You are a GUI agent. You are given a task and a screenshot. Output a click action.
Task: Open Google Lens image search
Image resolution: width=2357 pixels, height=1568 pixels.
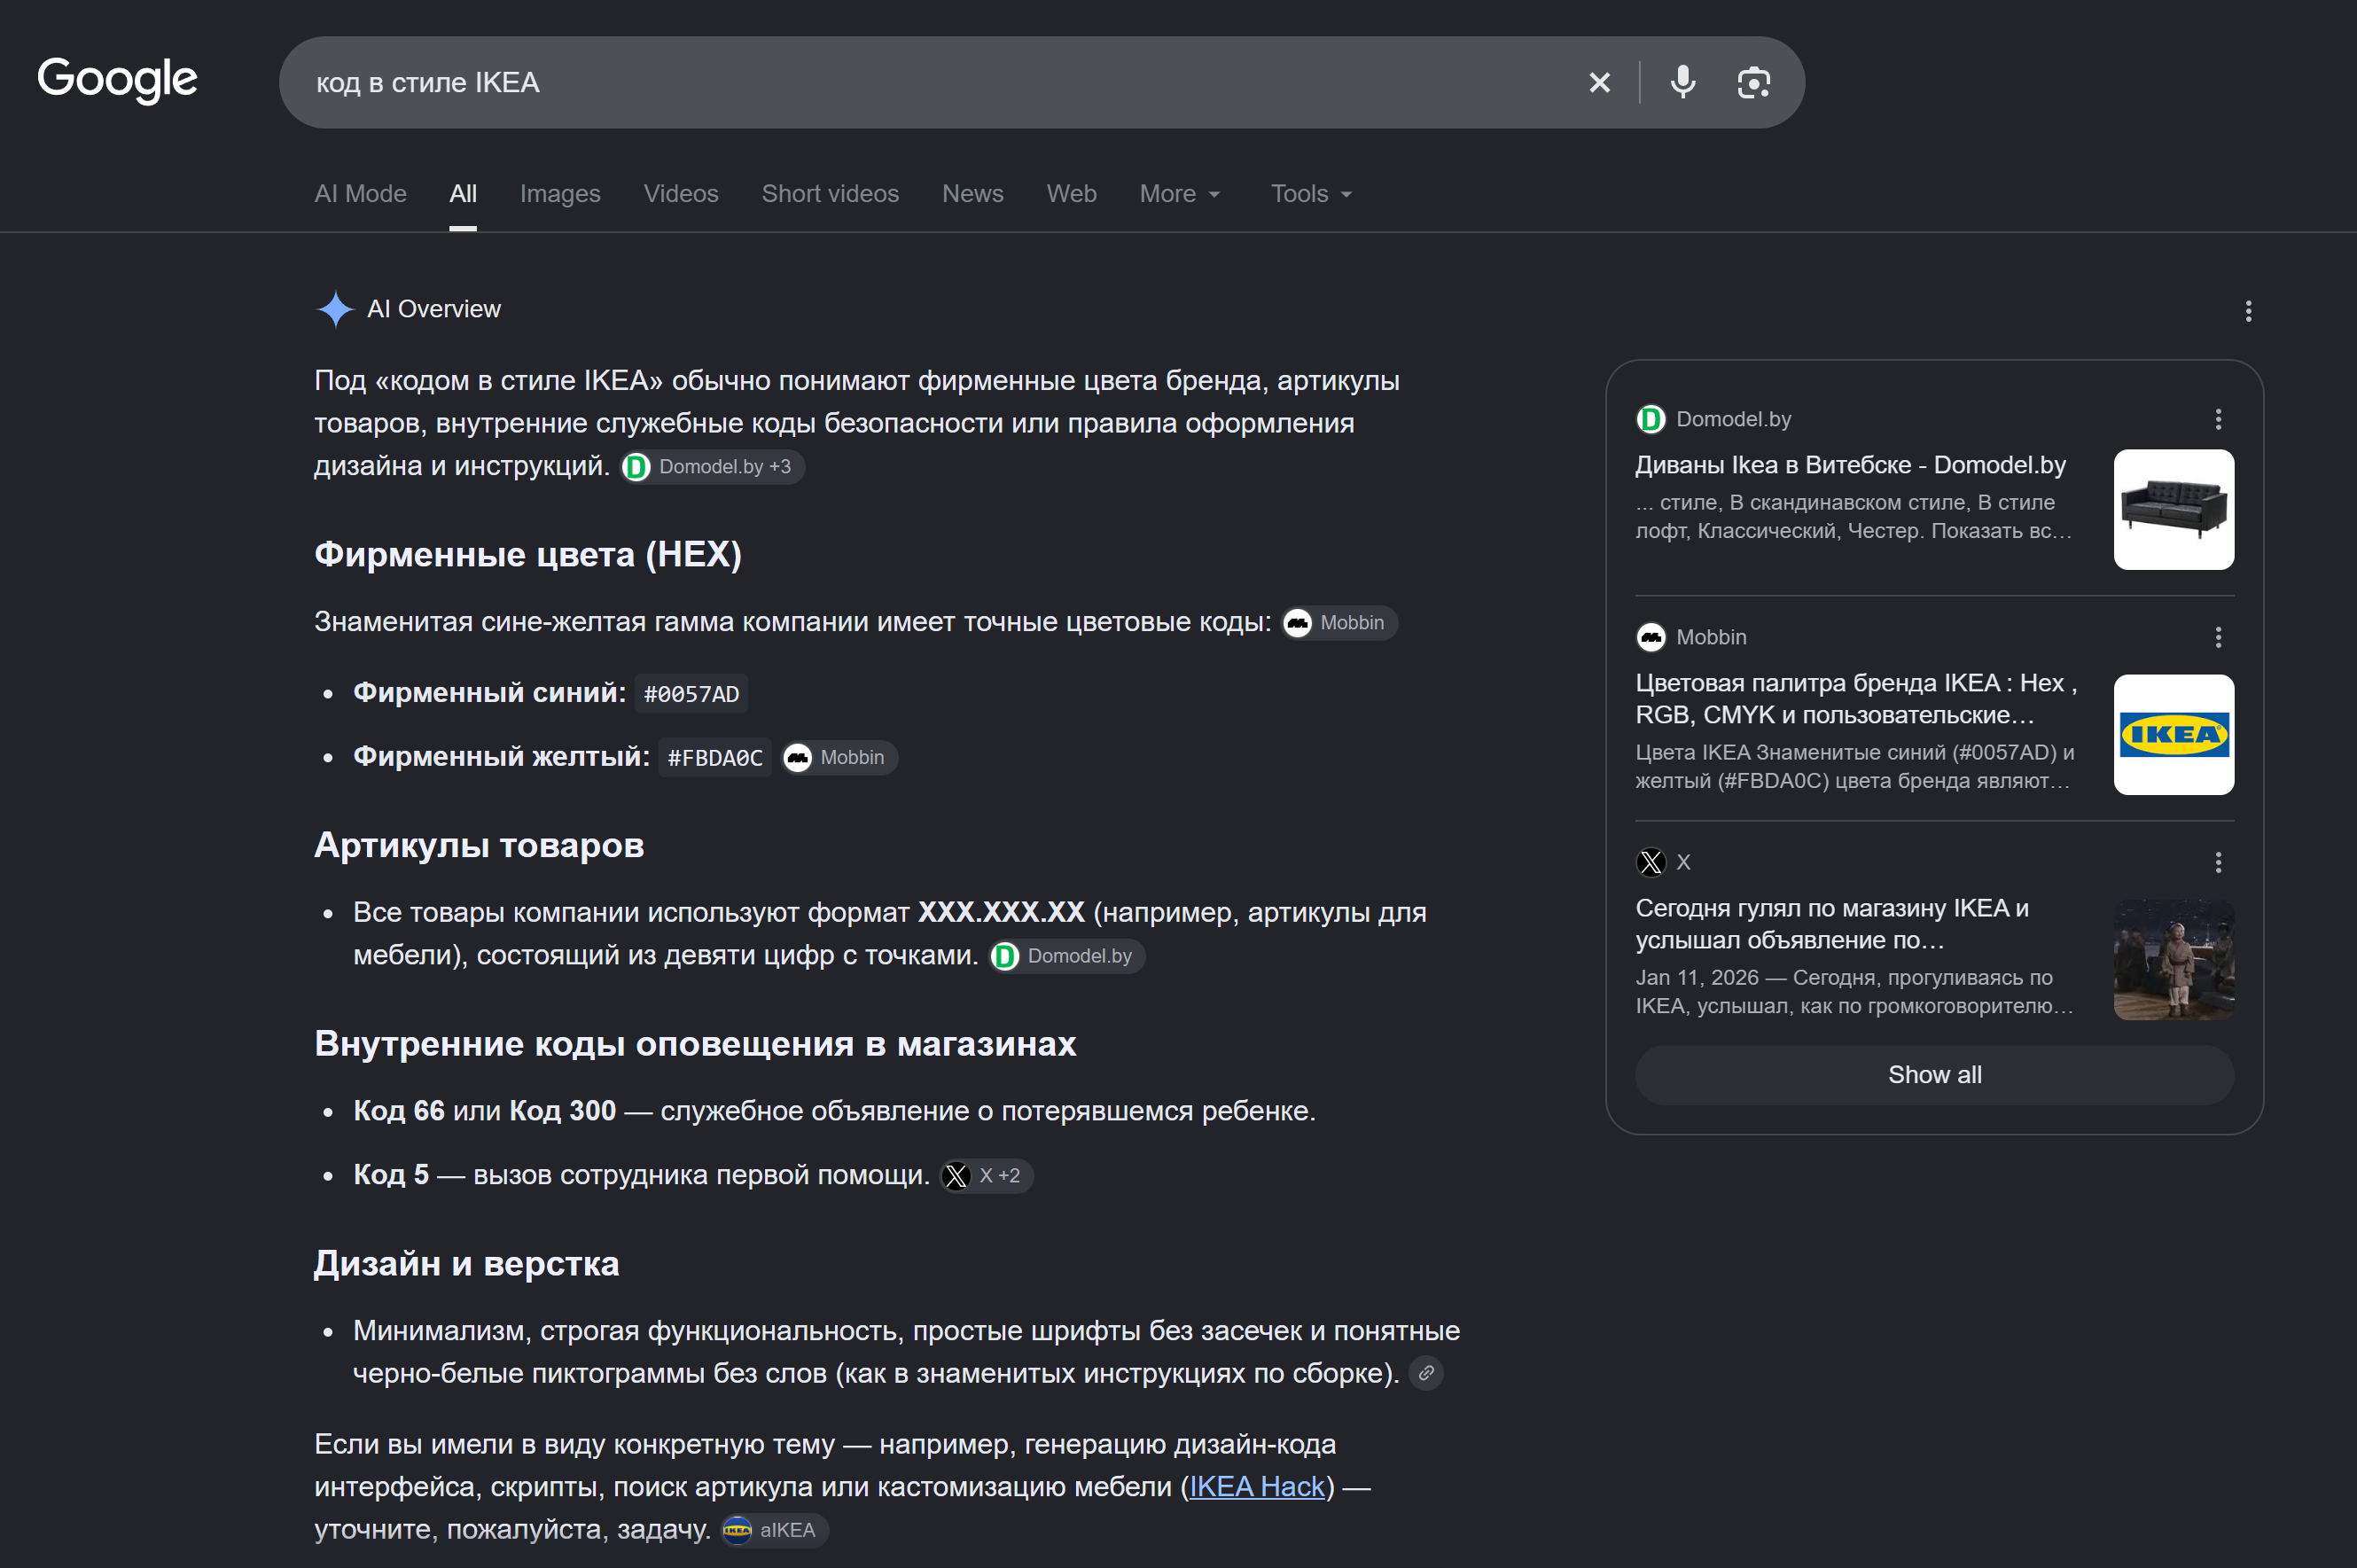[1754, 83]
